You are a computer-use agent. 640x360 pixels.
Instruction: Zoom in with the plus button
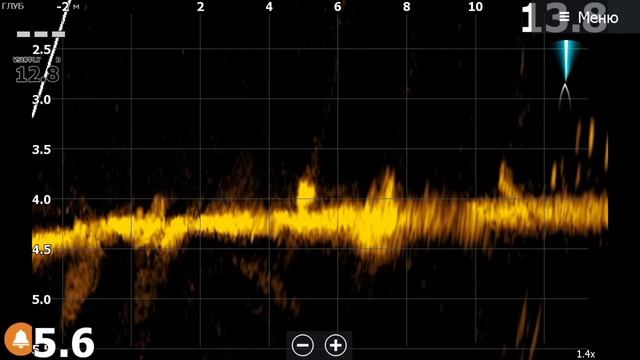pyautogui.click(x=336, y=345)
